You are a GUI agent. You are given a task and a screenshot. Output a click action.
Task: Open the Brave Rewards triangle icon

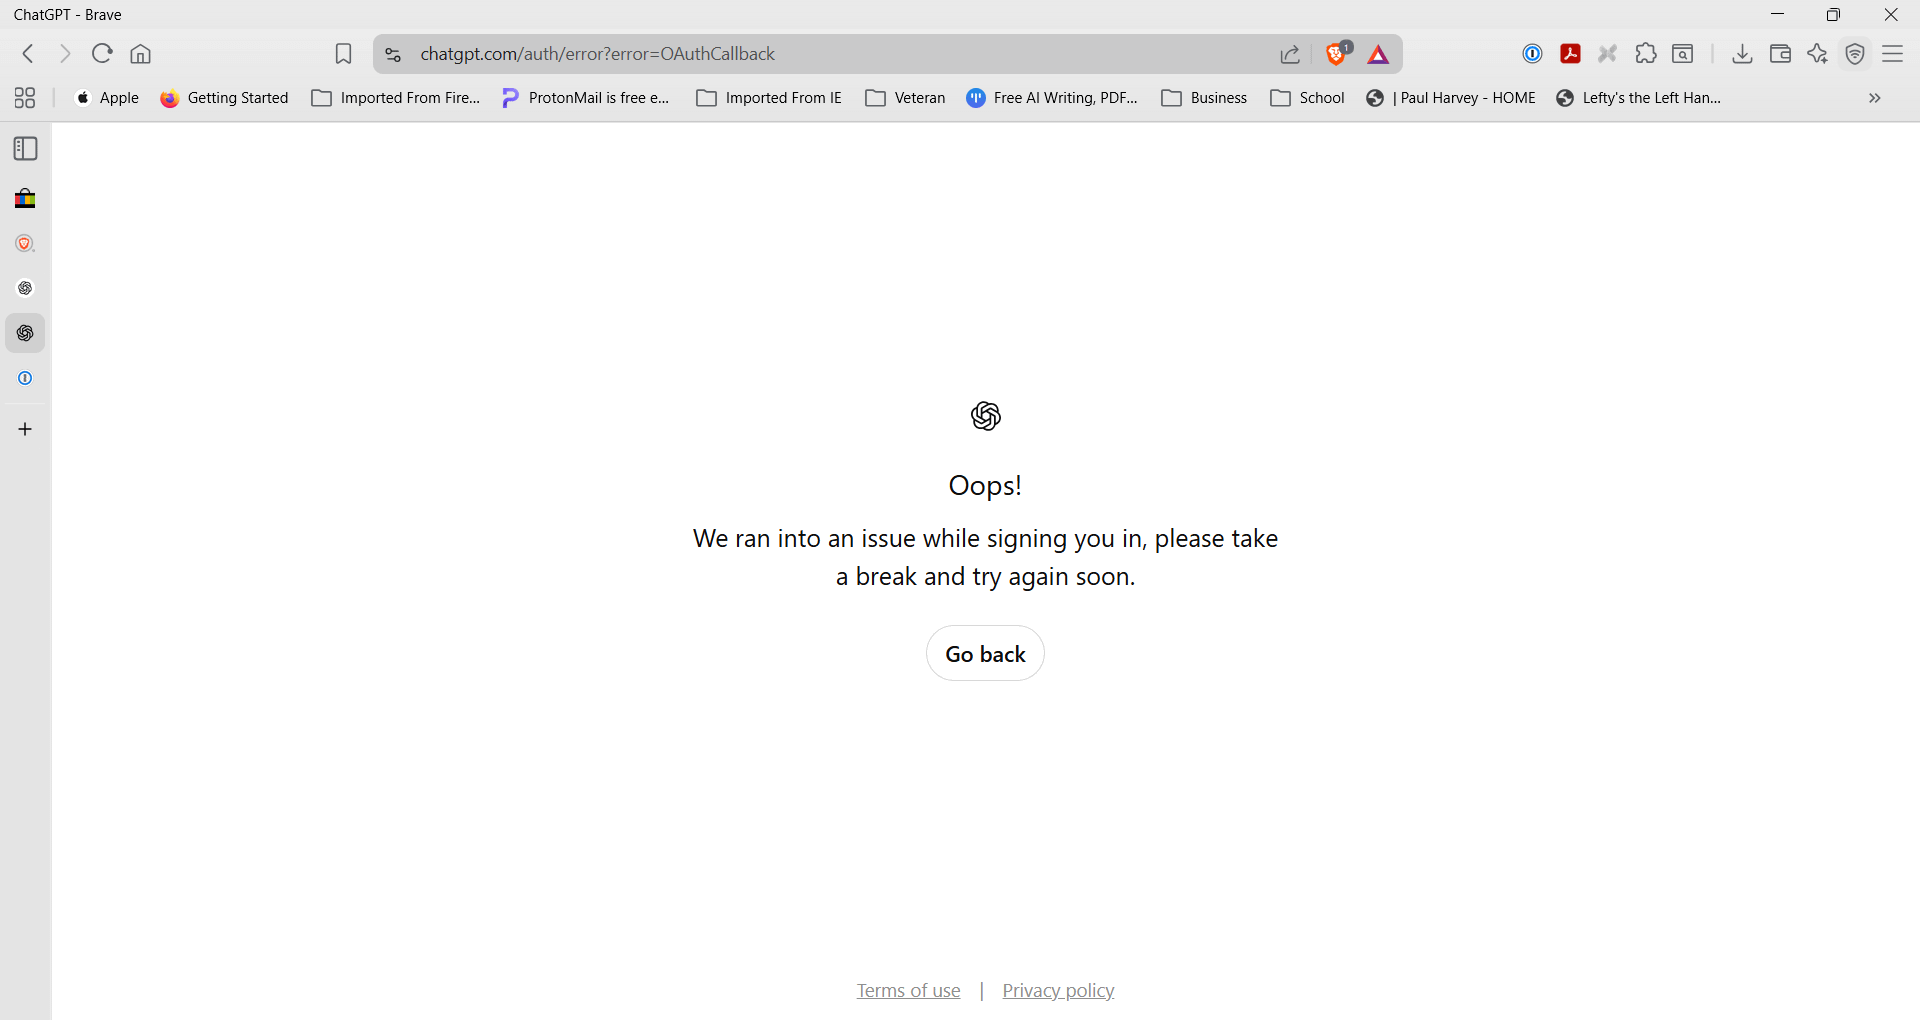coord(1378,55)
